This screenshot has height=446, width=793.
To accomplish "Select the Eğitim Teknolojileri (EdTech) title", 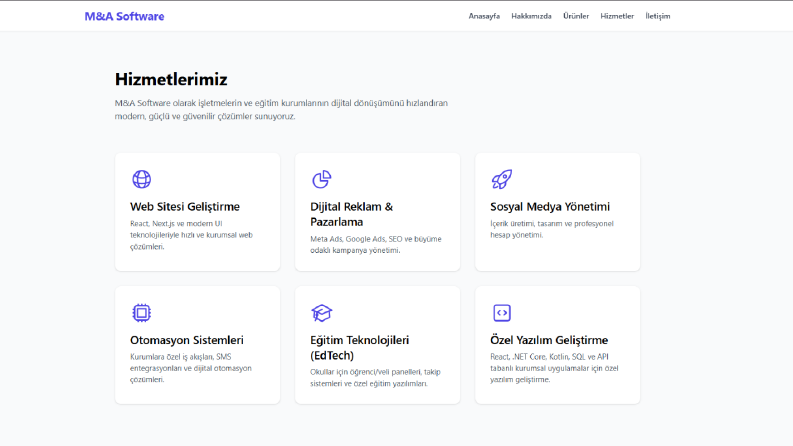I will click(360, 348).
